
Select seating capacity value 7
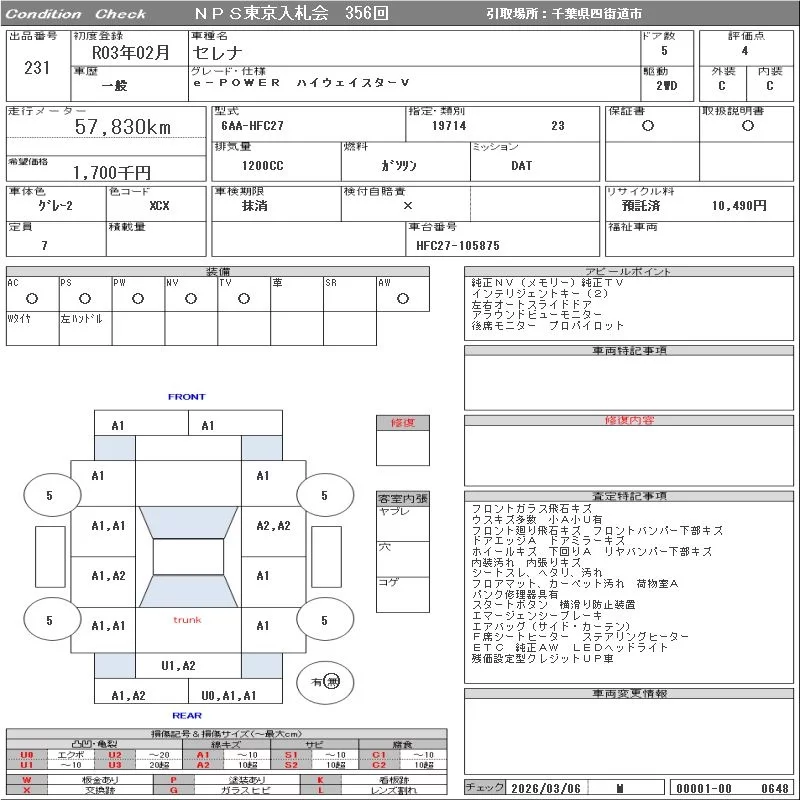(x=44, y=246)
